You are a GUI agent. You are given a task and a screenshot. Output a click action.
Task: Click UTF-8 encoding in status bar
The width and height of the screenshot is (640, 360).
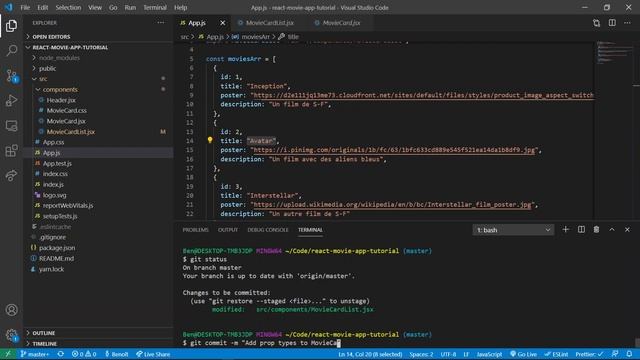pos(448,354)
